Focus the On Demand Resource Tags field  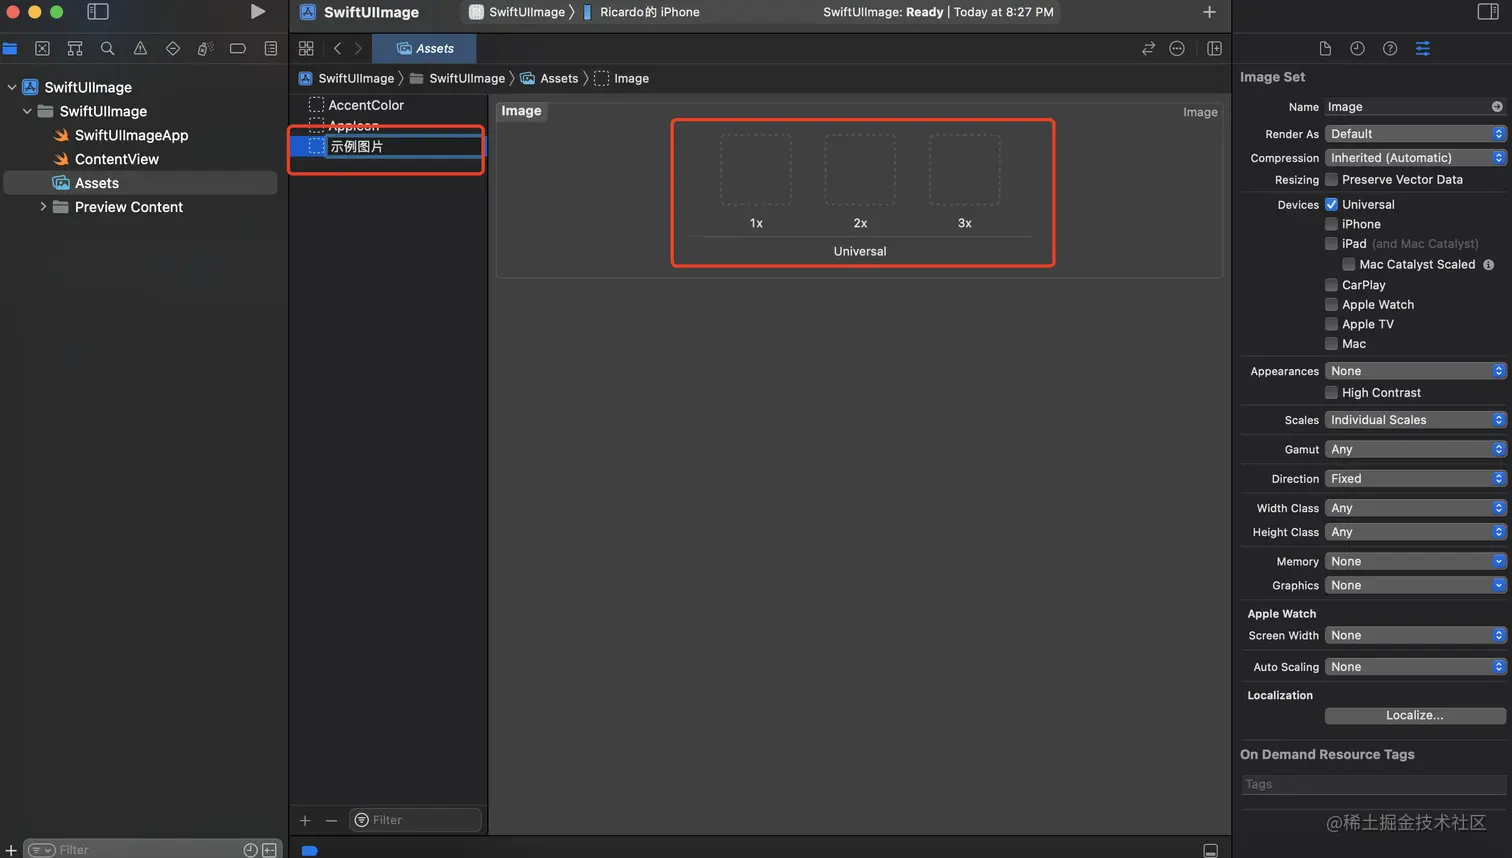[x=1374, y=784]
